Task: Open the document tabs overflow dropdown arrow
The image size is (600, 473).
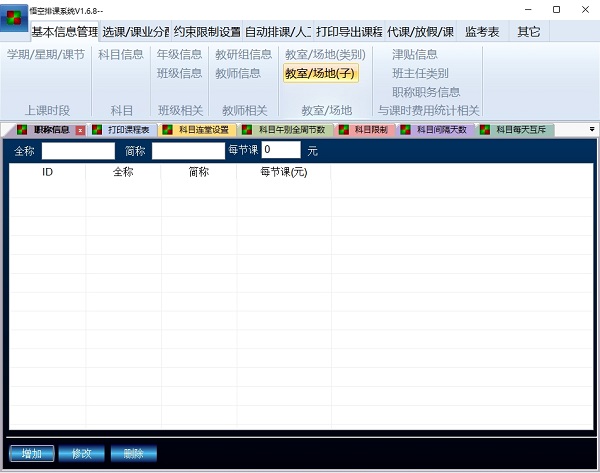Action: (x=592, y=129)
